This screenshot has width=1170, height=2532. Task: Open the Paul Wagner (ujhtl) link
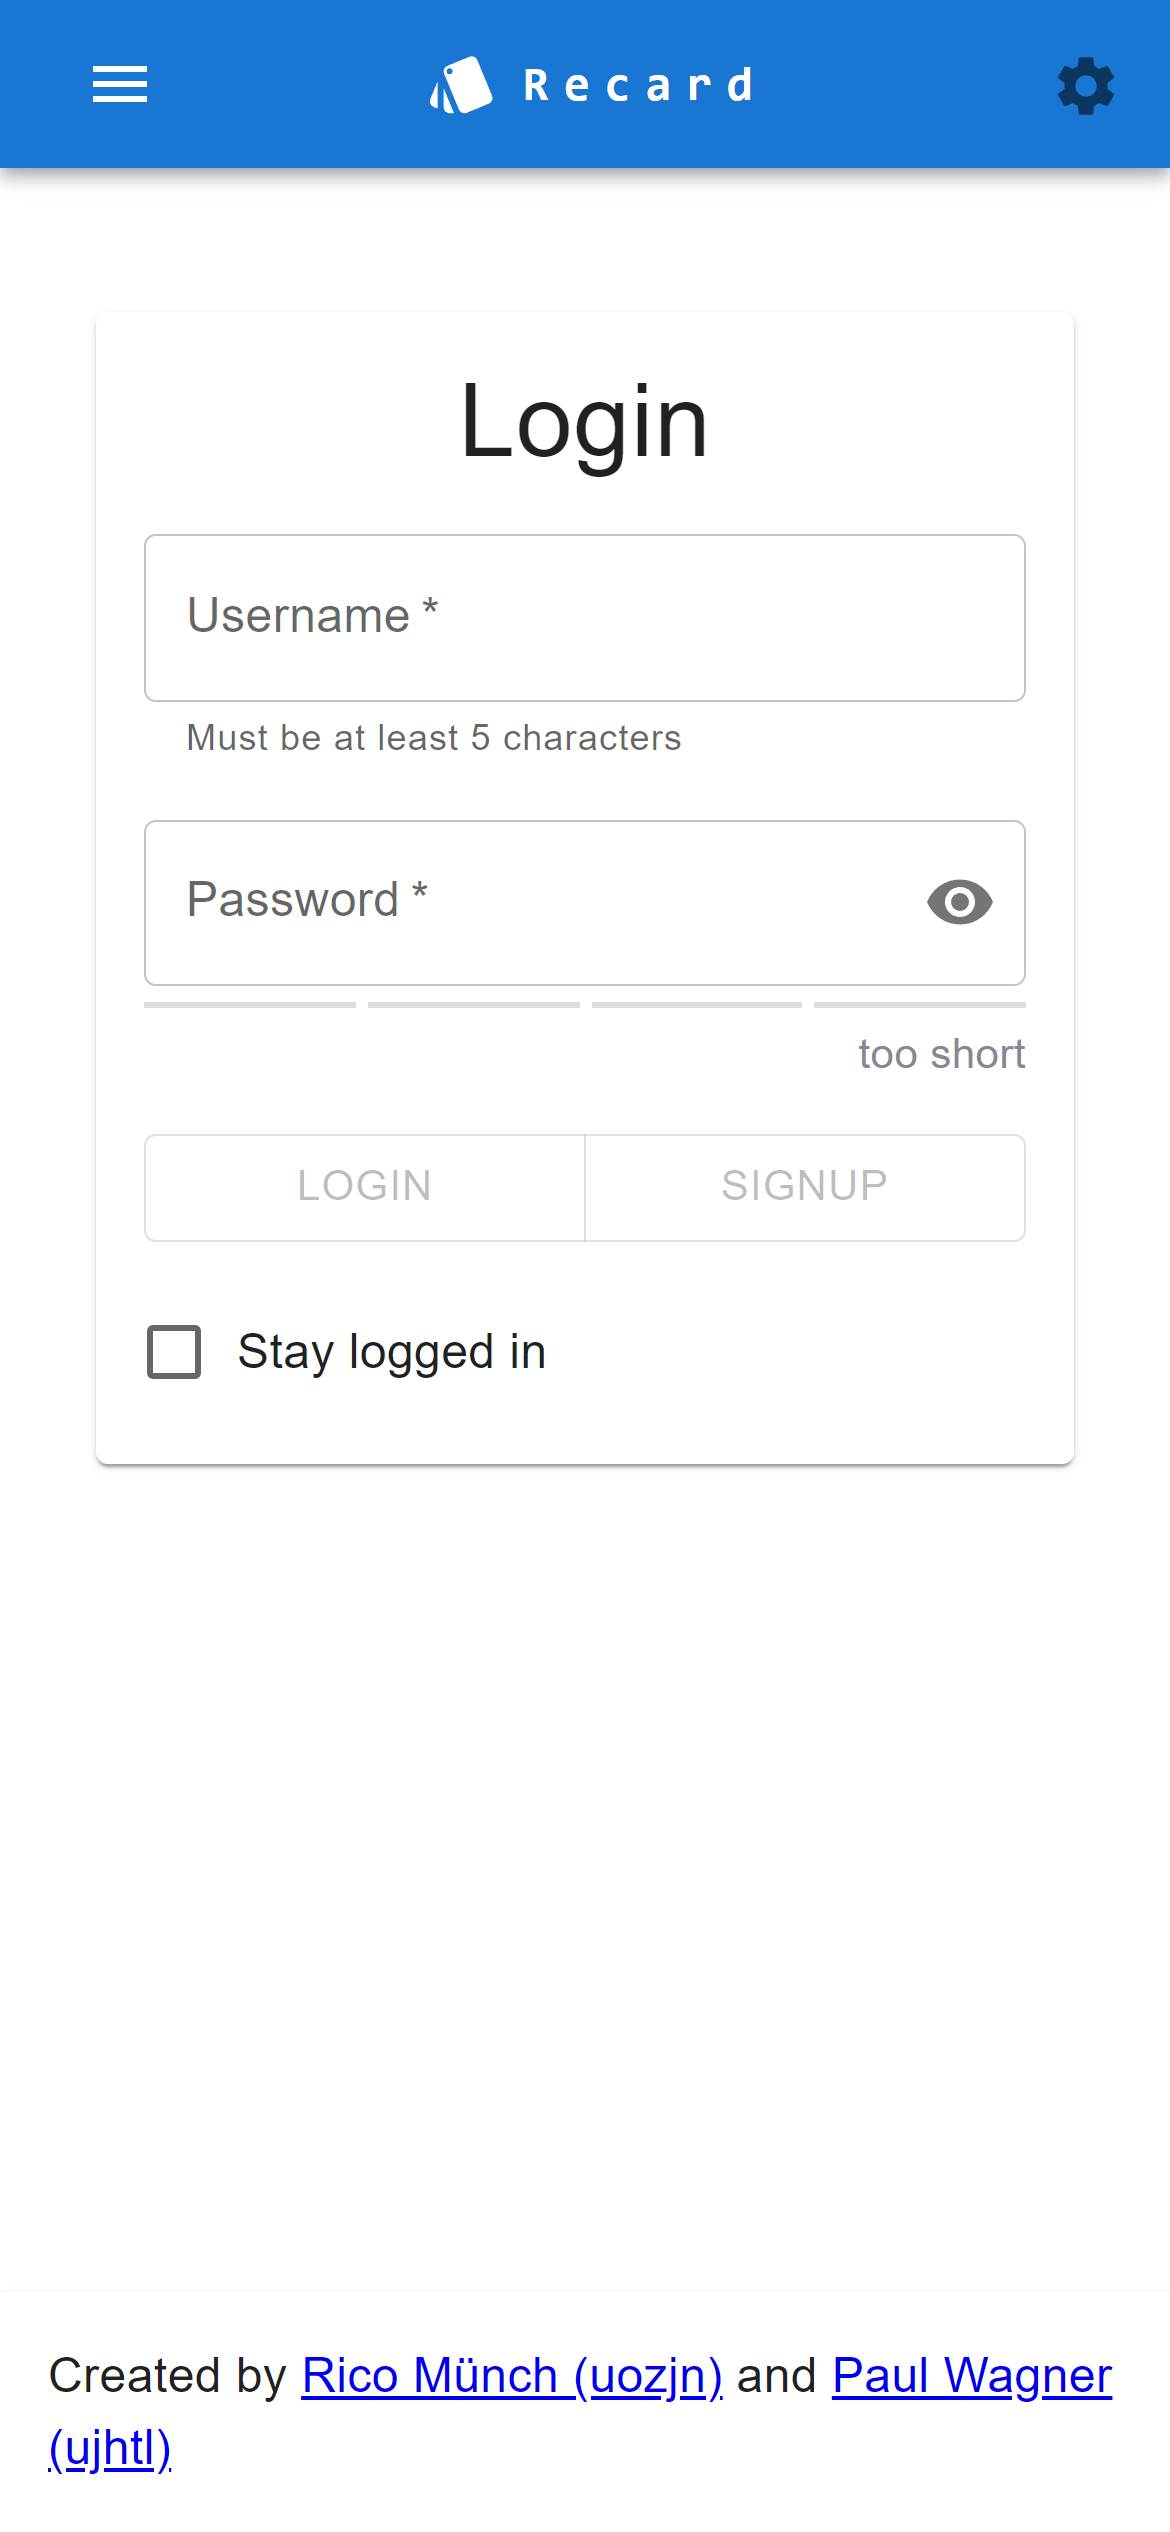(970, 2377)
